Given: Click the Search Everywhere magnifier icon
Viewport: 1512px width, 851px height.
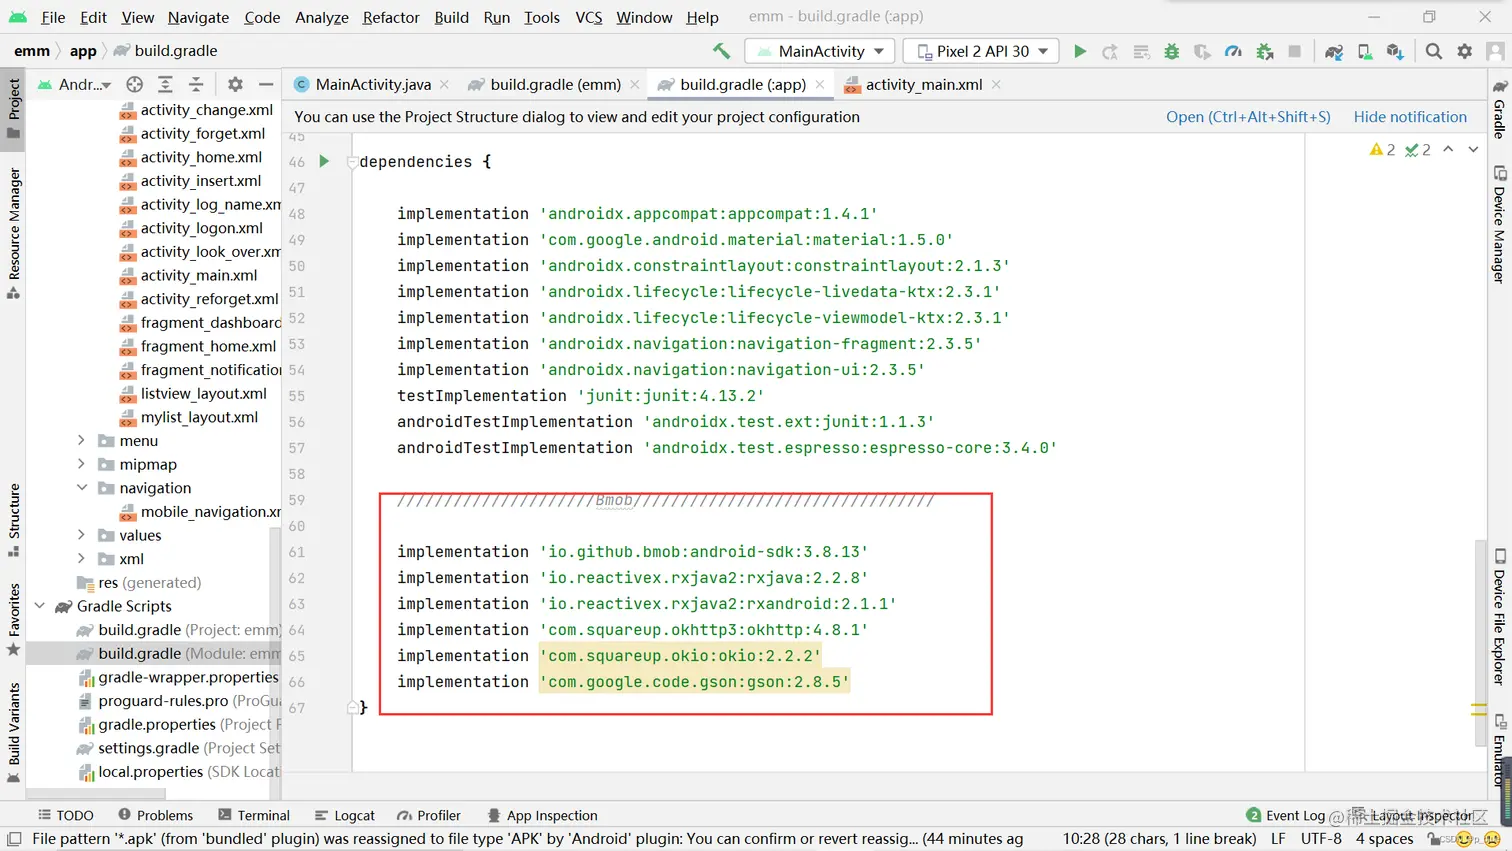Looking at the screenshot, I should click(x=1434, y=51).
